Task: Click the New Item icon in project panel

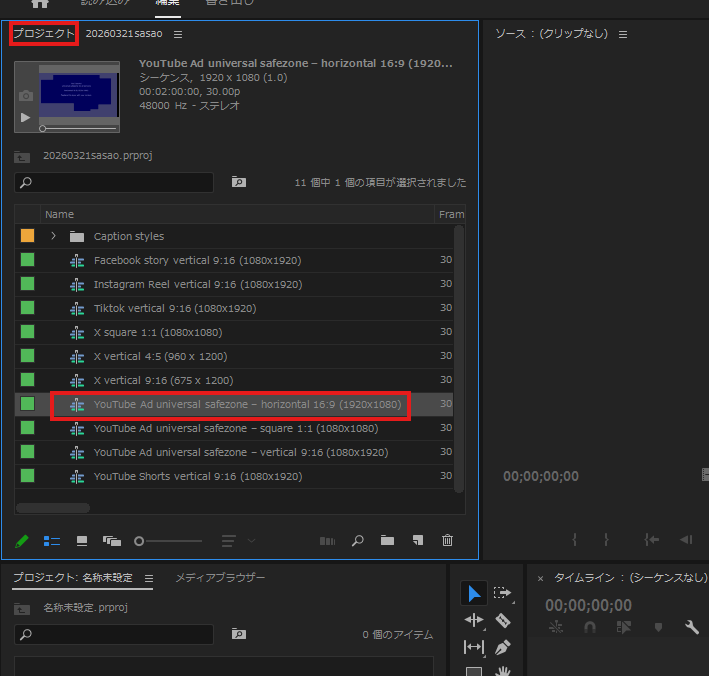Action: [417, 541]
